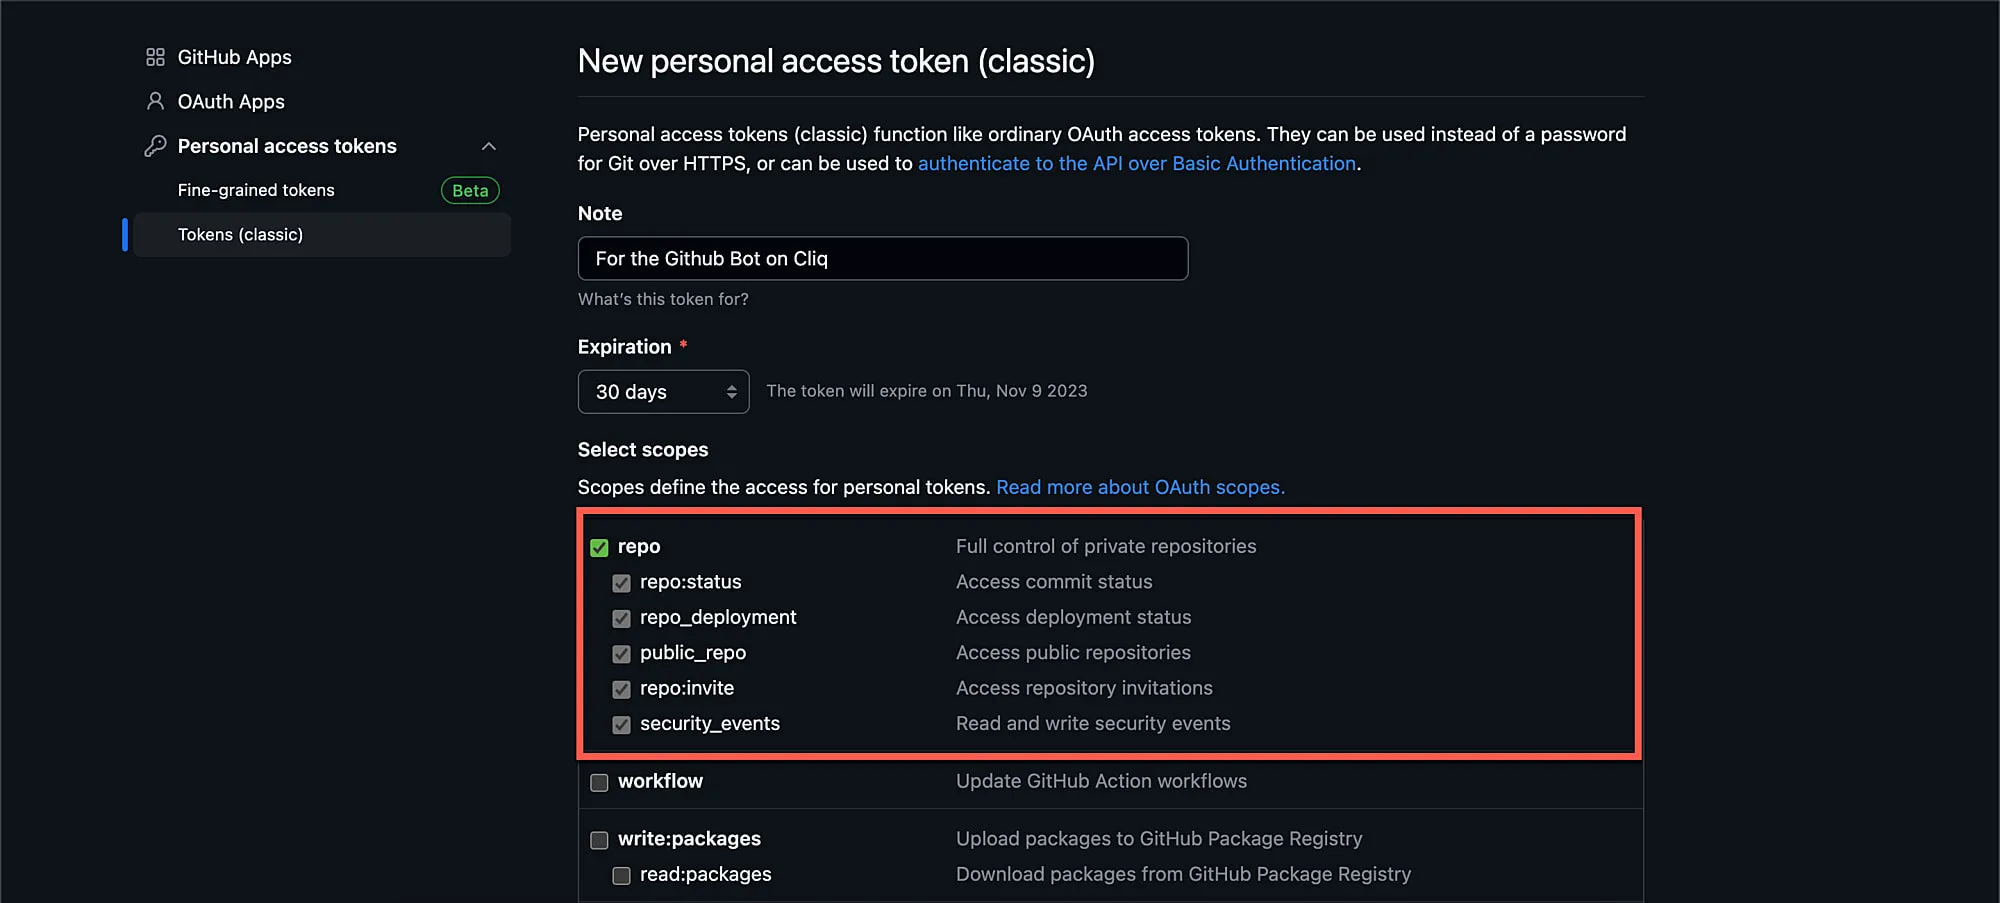The width and height of the screenshot is (2000, 903).
Task: Click the GitHub Apps grid icon
Action: coord(155,57)
